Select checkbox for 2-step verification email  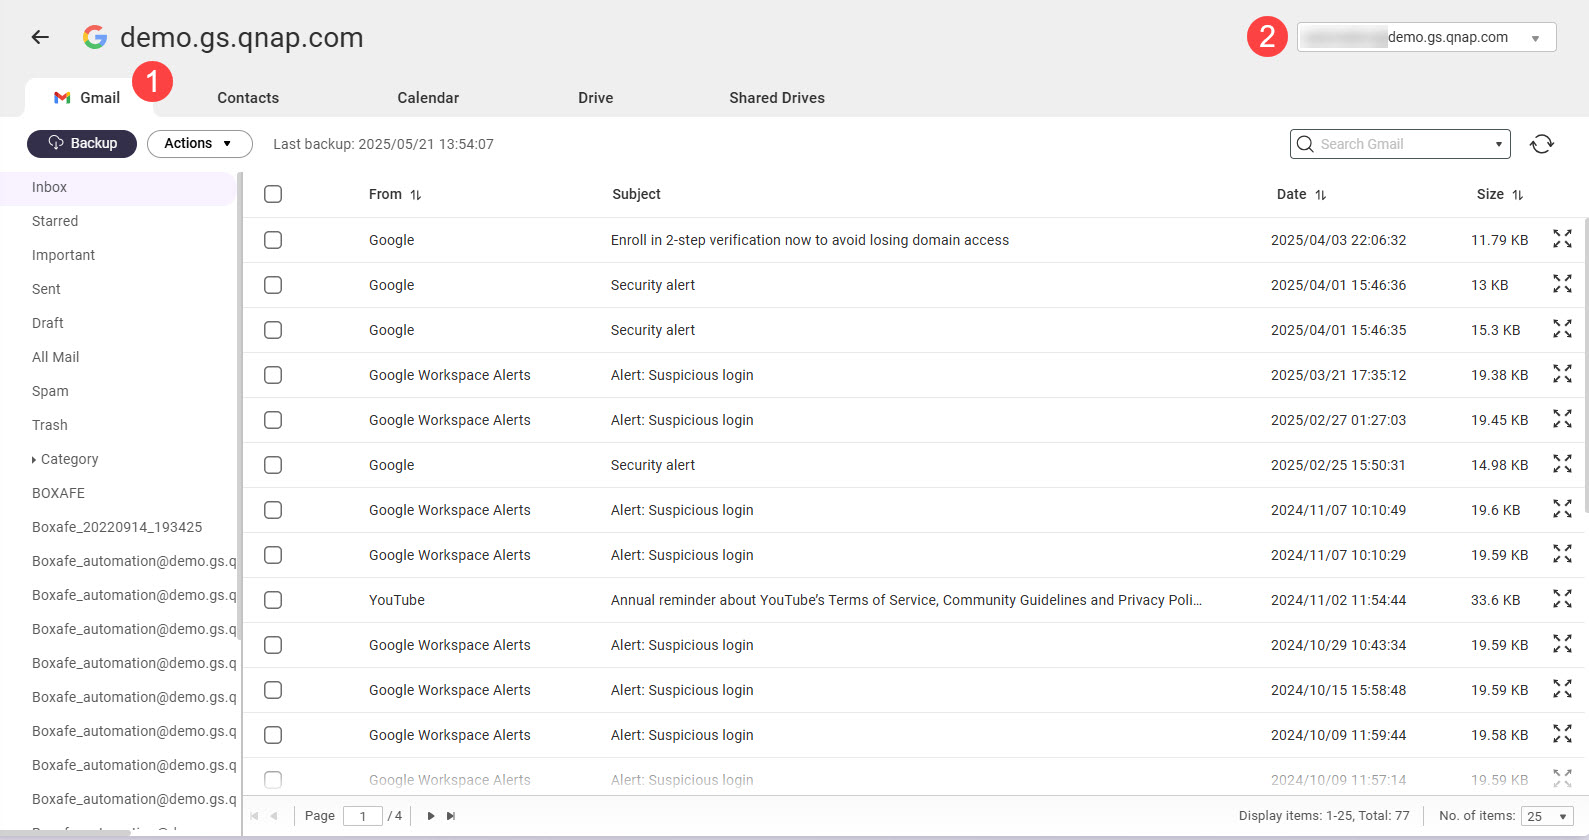click(x=273, y=240)
